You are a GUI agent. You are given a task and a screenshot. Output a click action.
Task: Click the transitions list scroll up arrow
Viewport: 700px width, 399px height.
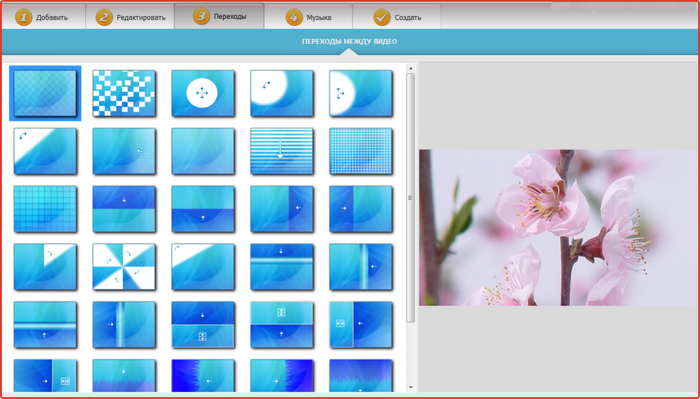click(x=411, y=68)
